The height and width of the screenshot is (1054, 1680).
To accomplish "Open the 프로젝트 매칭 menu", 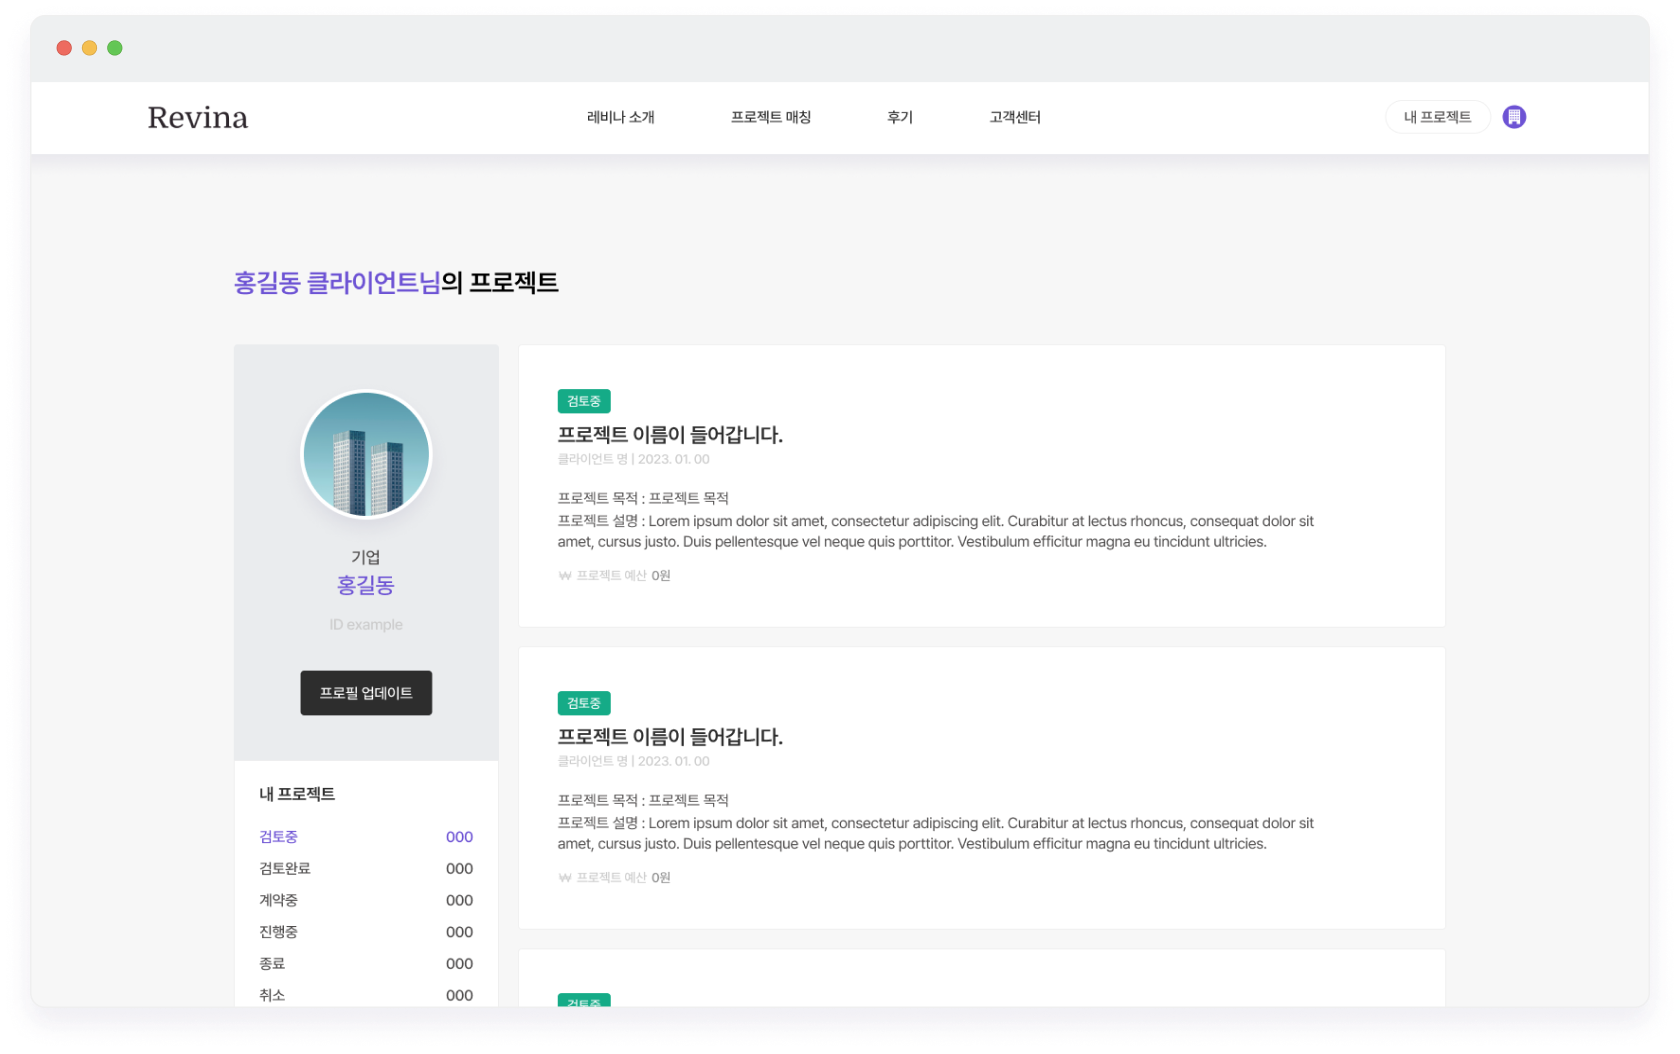I will 770,117.
